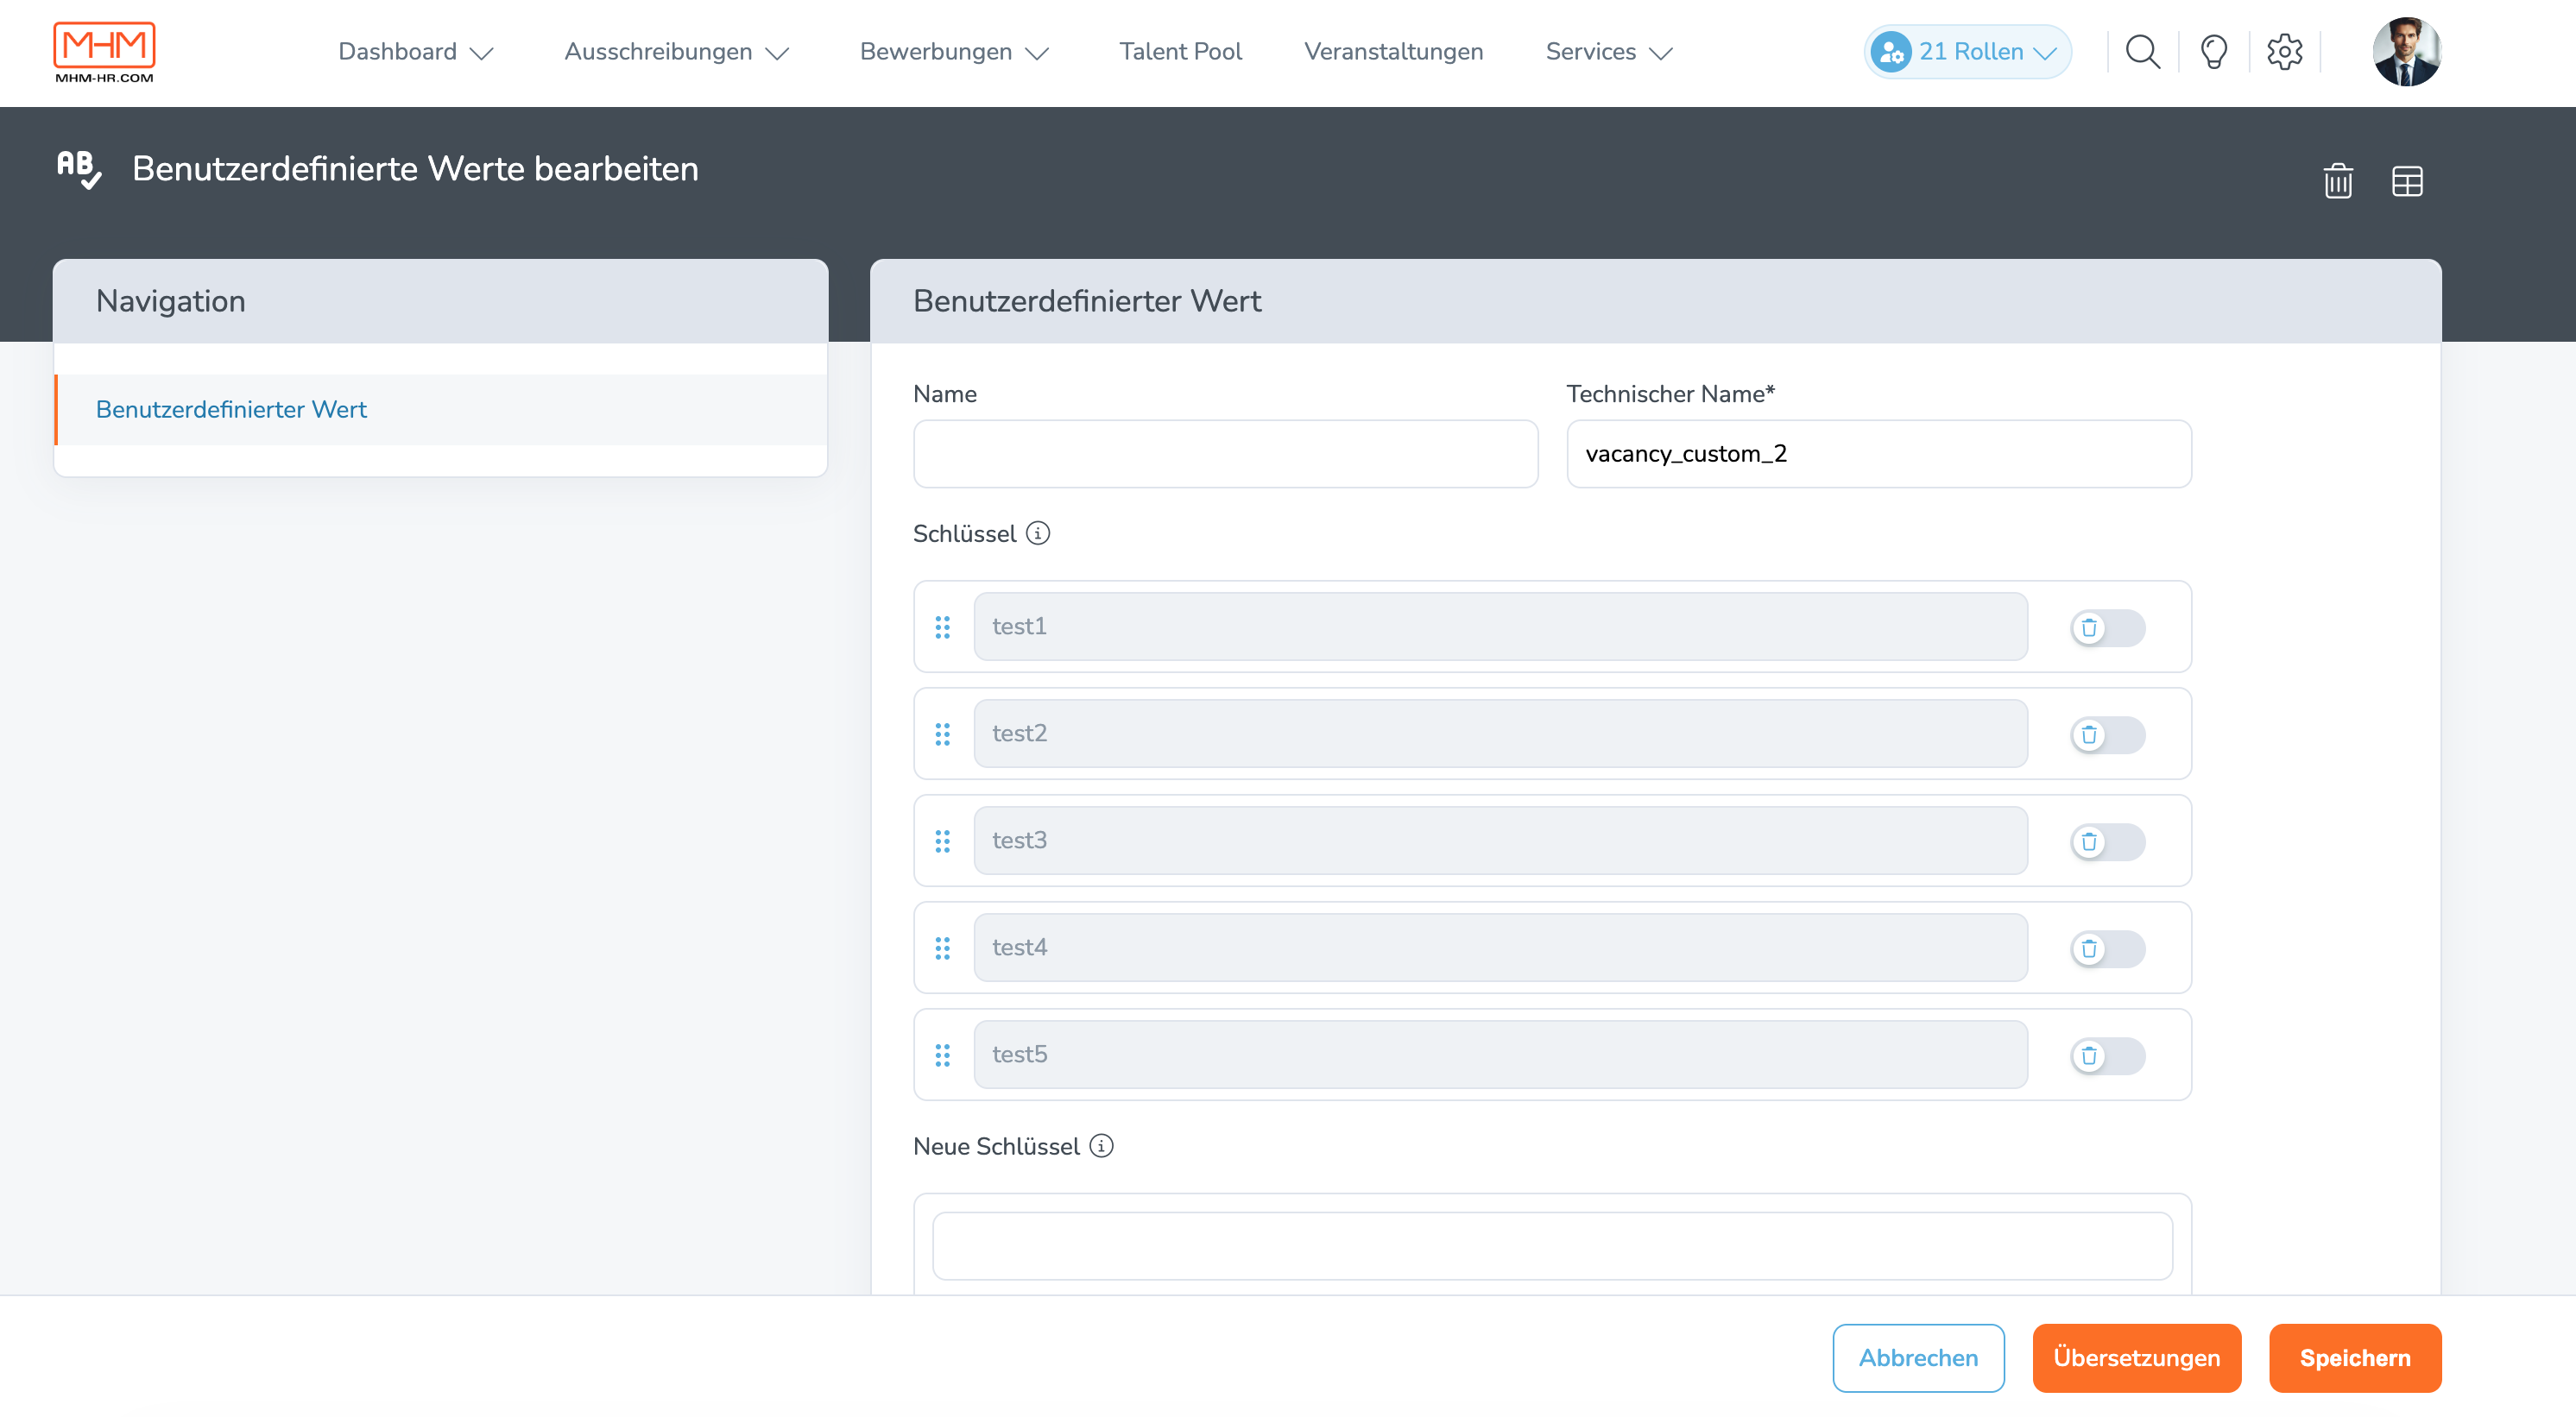Click the trash icon in page header
This screenshot has width=2576, height=1417.
click(x=2337, y=181)
